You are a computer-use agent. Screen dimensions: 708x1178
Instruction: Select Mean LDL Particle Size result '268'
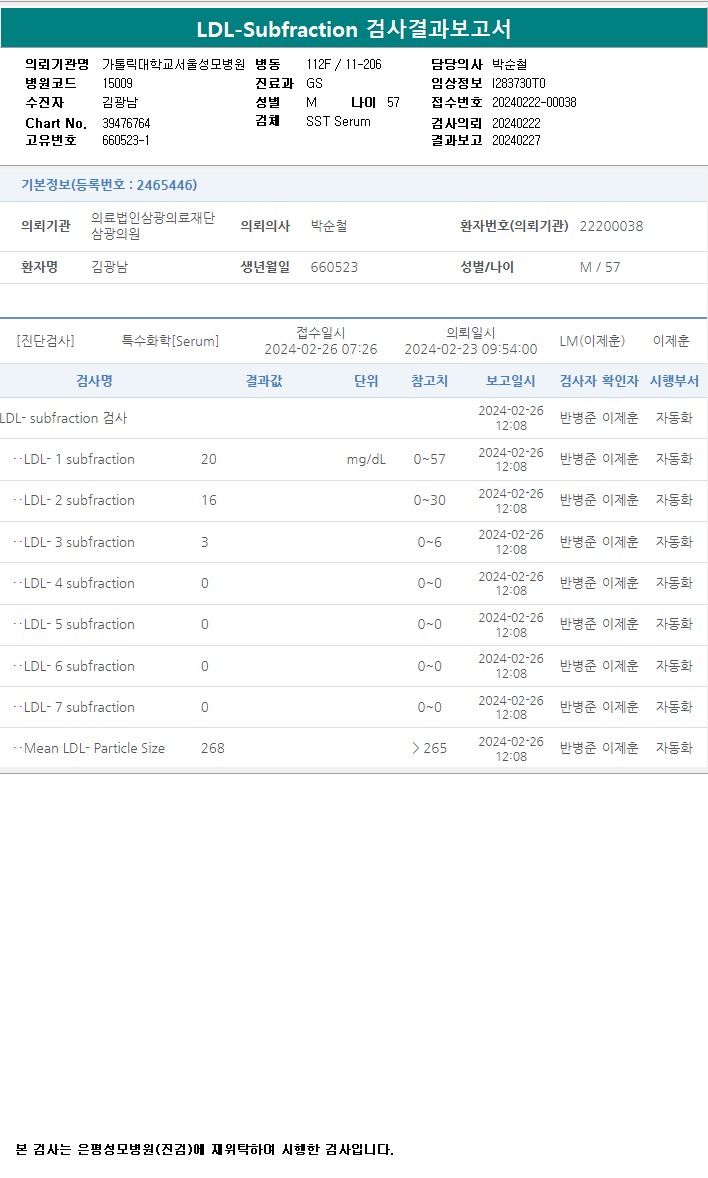pyautogui.click(x=213, y=748)
